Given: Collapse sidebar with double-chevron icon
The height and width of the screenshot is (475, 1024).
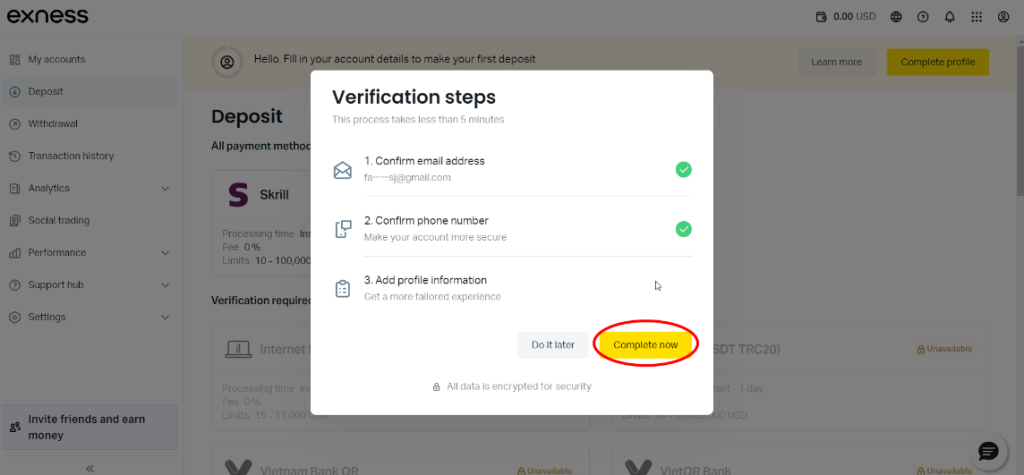Looking at the screenshot, I should pyautogui.click(x=89, y=468).
